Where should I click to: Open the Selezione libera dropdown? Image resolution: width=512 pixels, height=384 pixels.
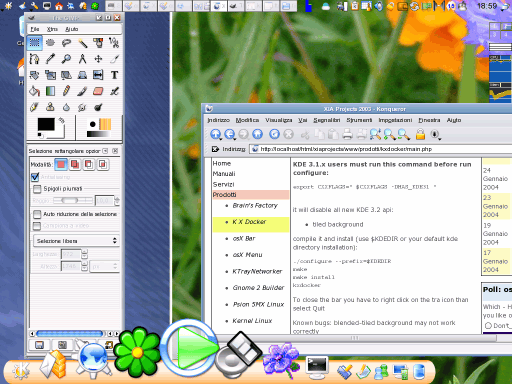[76, 241]
